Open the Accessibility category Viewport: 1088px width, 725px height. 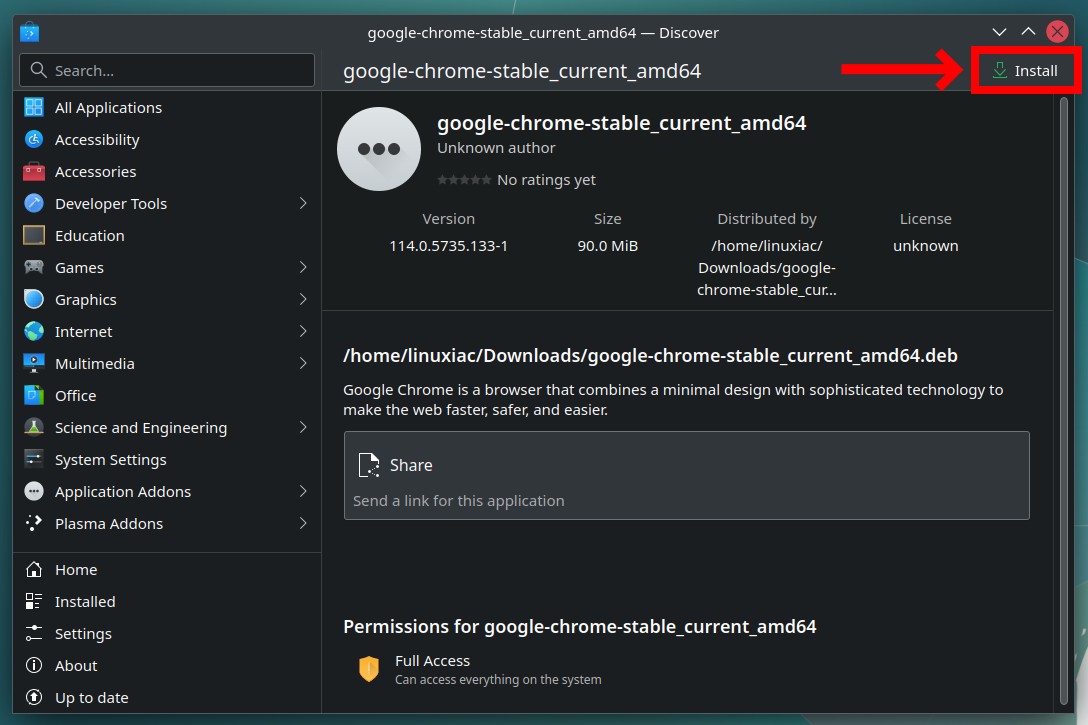coord(167,139)
